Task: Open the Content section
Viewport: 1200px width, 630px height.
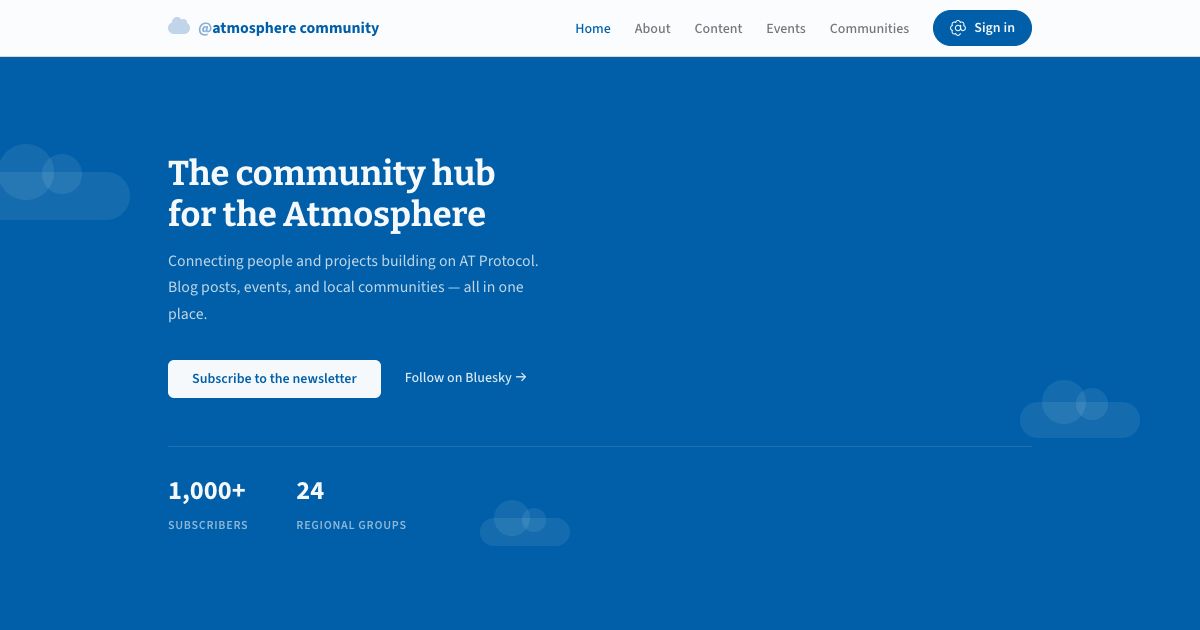Action: tap(718, 28)
